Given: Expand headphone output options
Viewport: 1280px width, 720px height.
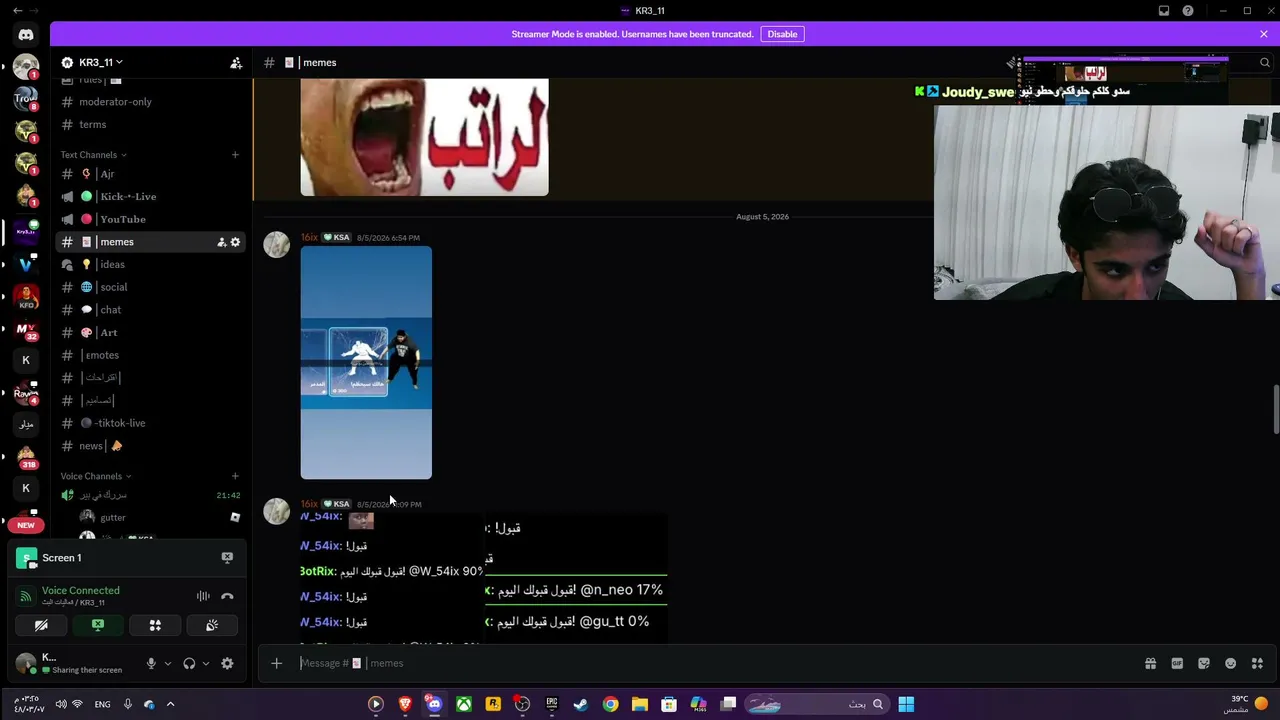Looking at the screenshot, I should [206, 663].
